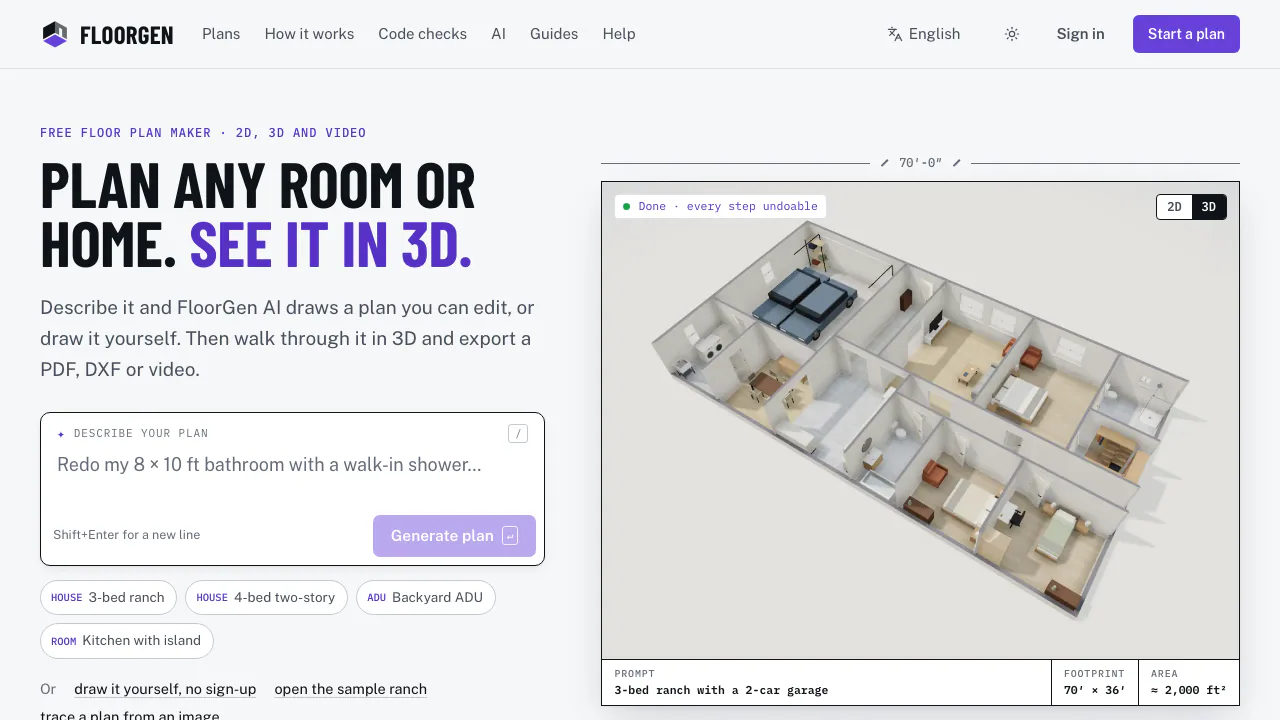The image size is (1280, 720).
Task: Click the Generate plan button
Action: coord(454,536)
